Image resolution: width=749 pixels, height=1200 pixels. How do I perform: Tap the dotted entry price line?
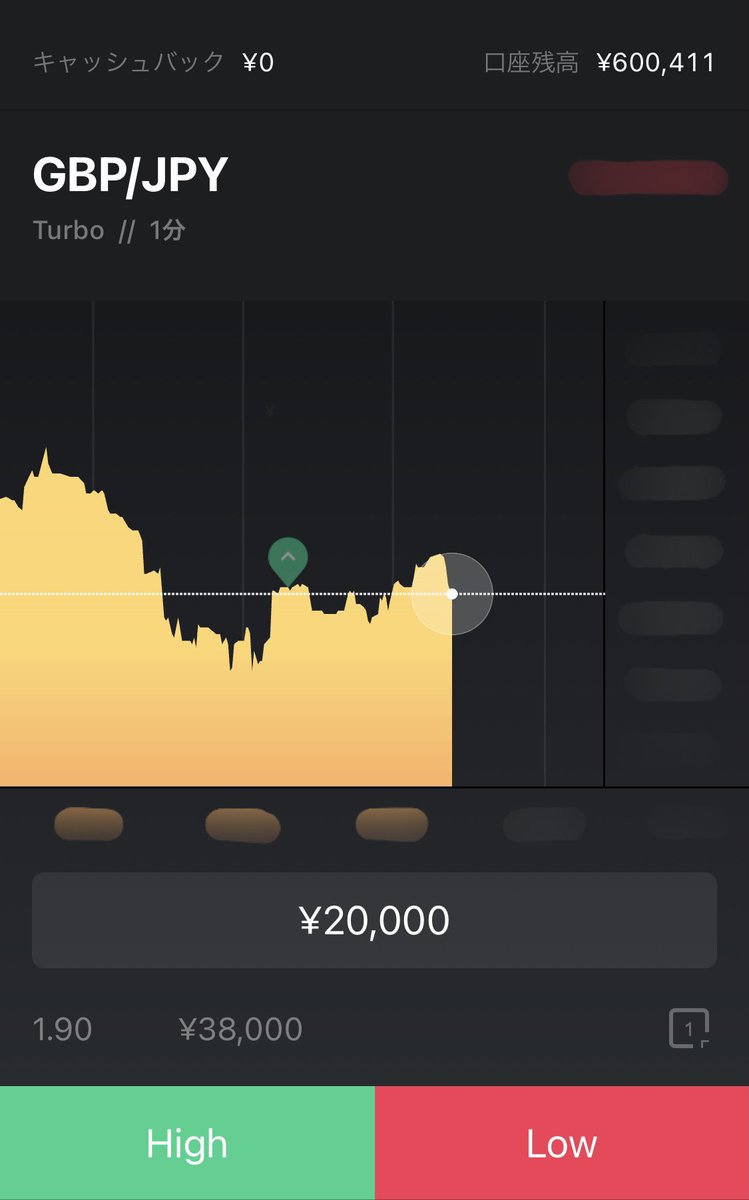(x=302, y=594)
